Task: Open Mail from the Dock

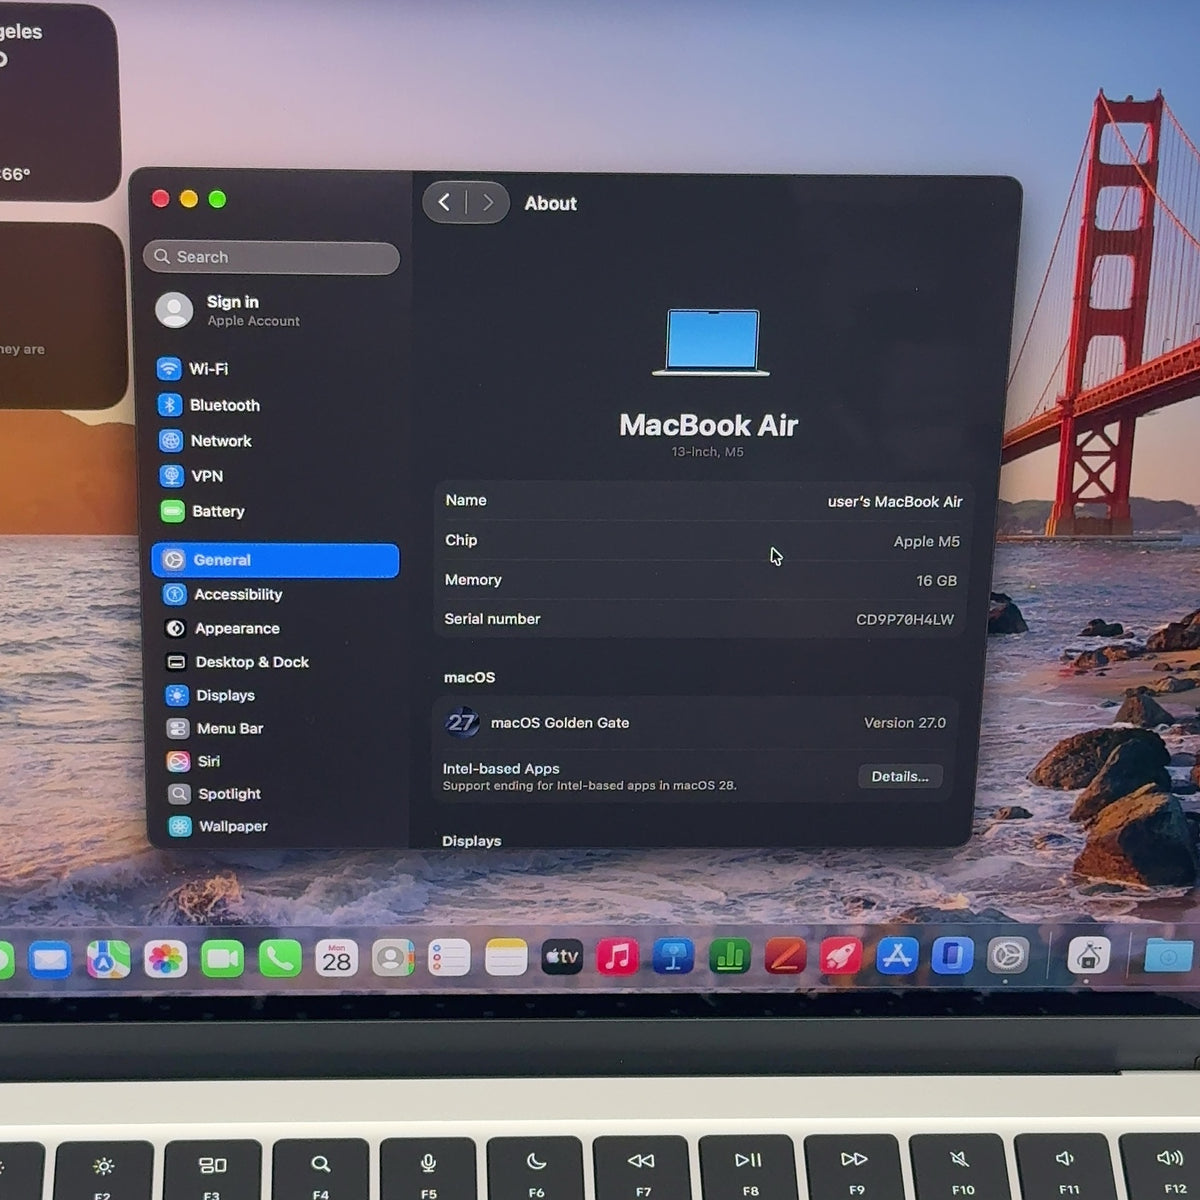Action: point(50,961)
